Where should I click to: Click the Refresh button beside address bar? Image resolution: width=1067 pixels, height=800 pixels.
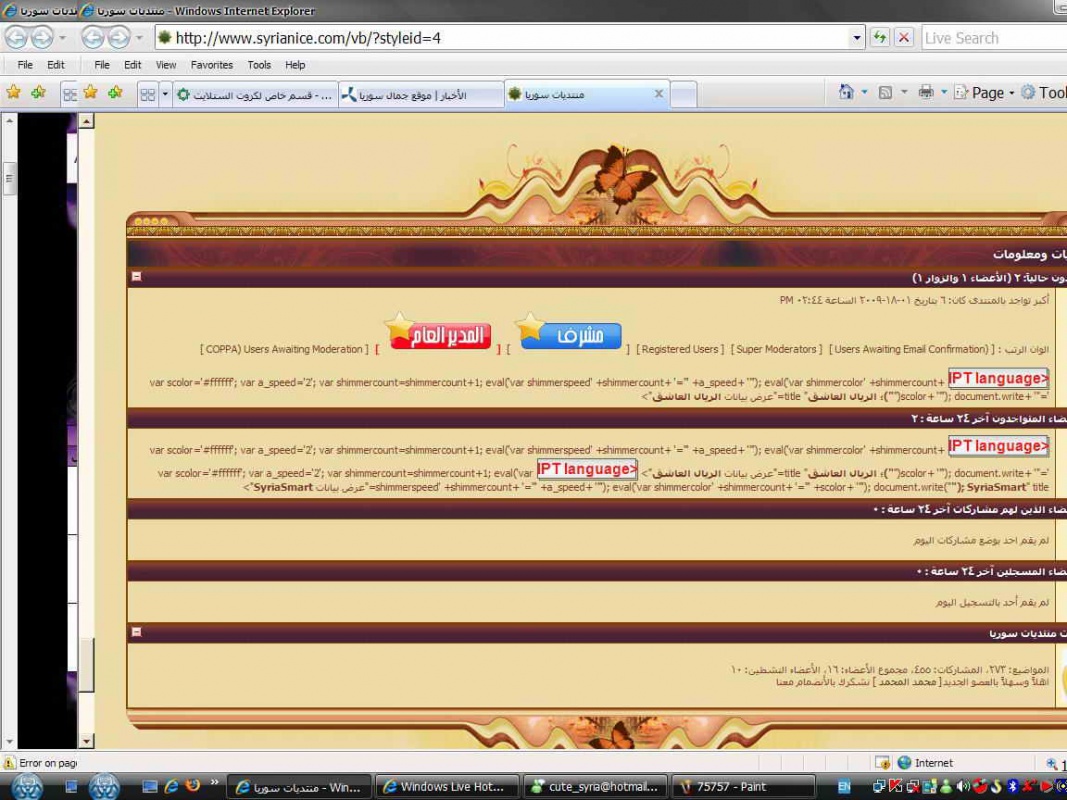880,38
